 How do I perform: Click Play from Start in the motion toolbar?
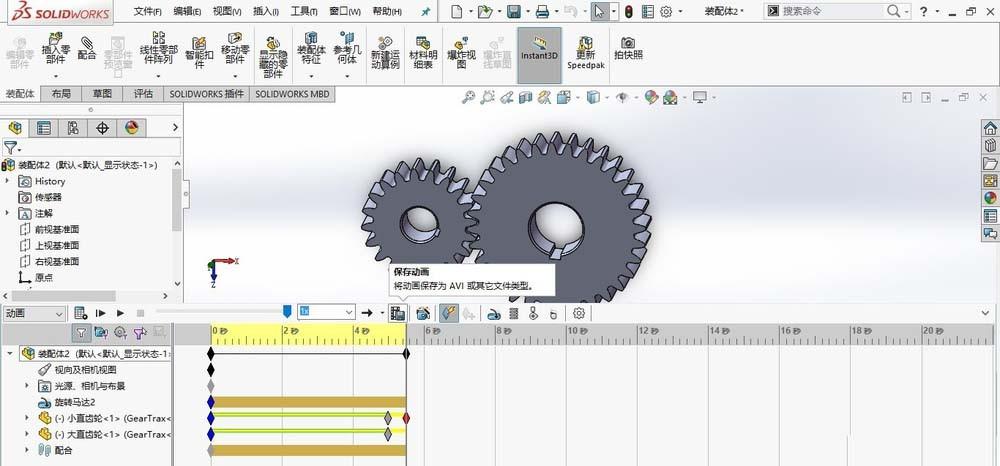(x=100, y=313)
